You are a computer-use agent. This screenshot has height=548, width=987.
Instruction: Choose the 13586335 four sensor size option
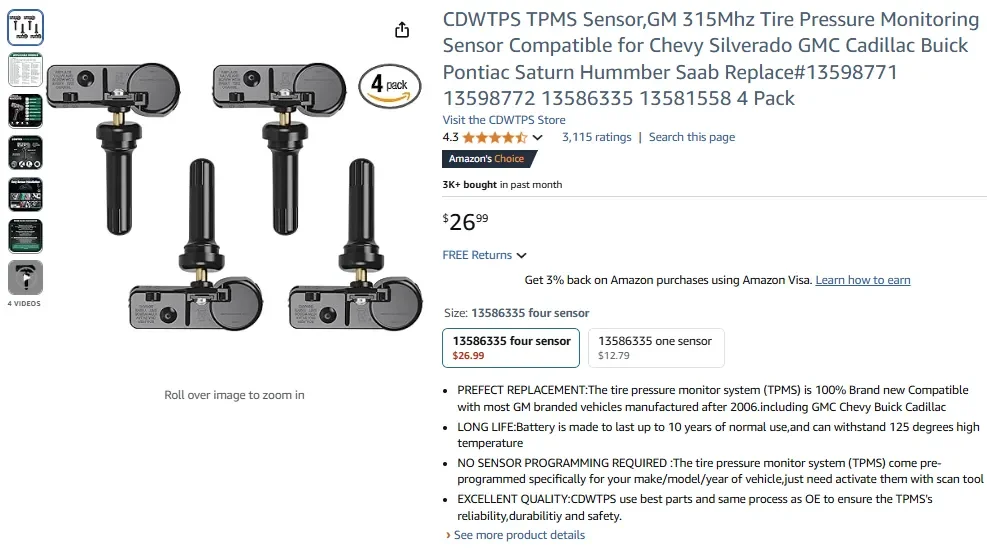coord(511,347)
